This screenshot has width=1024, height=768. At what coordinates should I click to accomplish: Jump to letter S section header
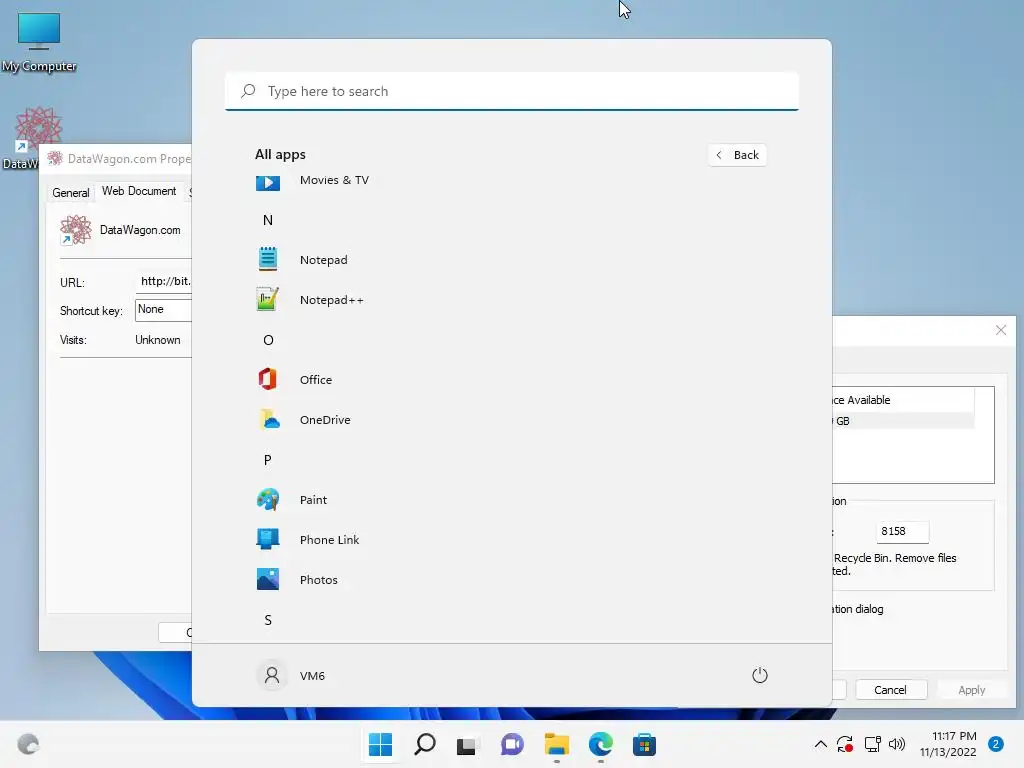(x=268, y=620)
